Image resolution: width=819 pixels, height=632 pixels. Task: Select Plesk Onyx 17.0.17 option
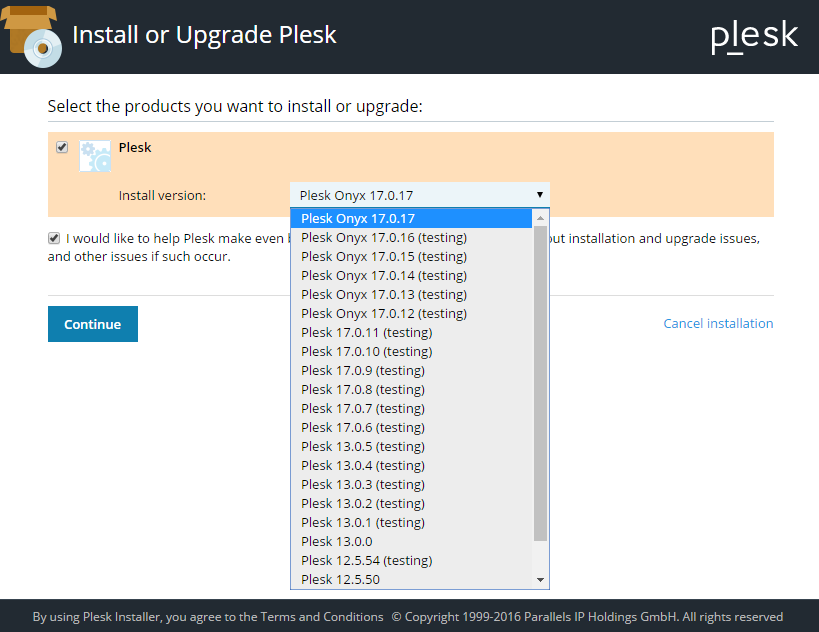coord(358,218)
